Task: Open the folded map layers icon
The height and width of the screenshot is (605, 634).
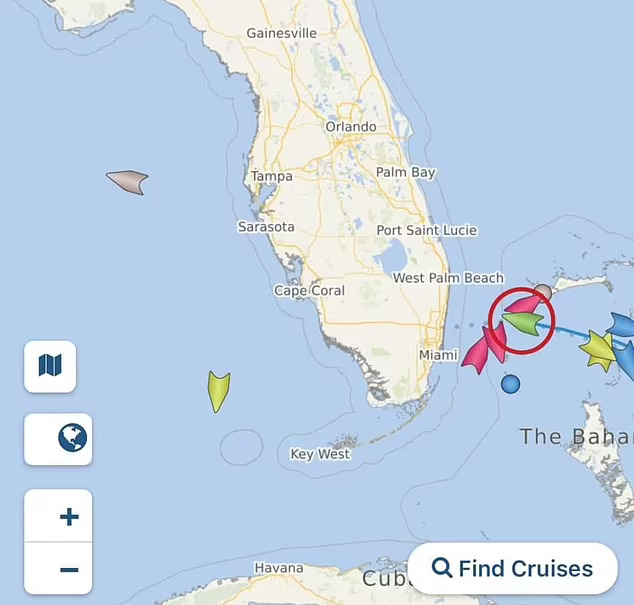Action: [50, 366]
